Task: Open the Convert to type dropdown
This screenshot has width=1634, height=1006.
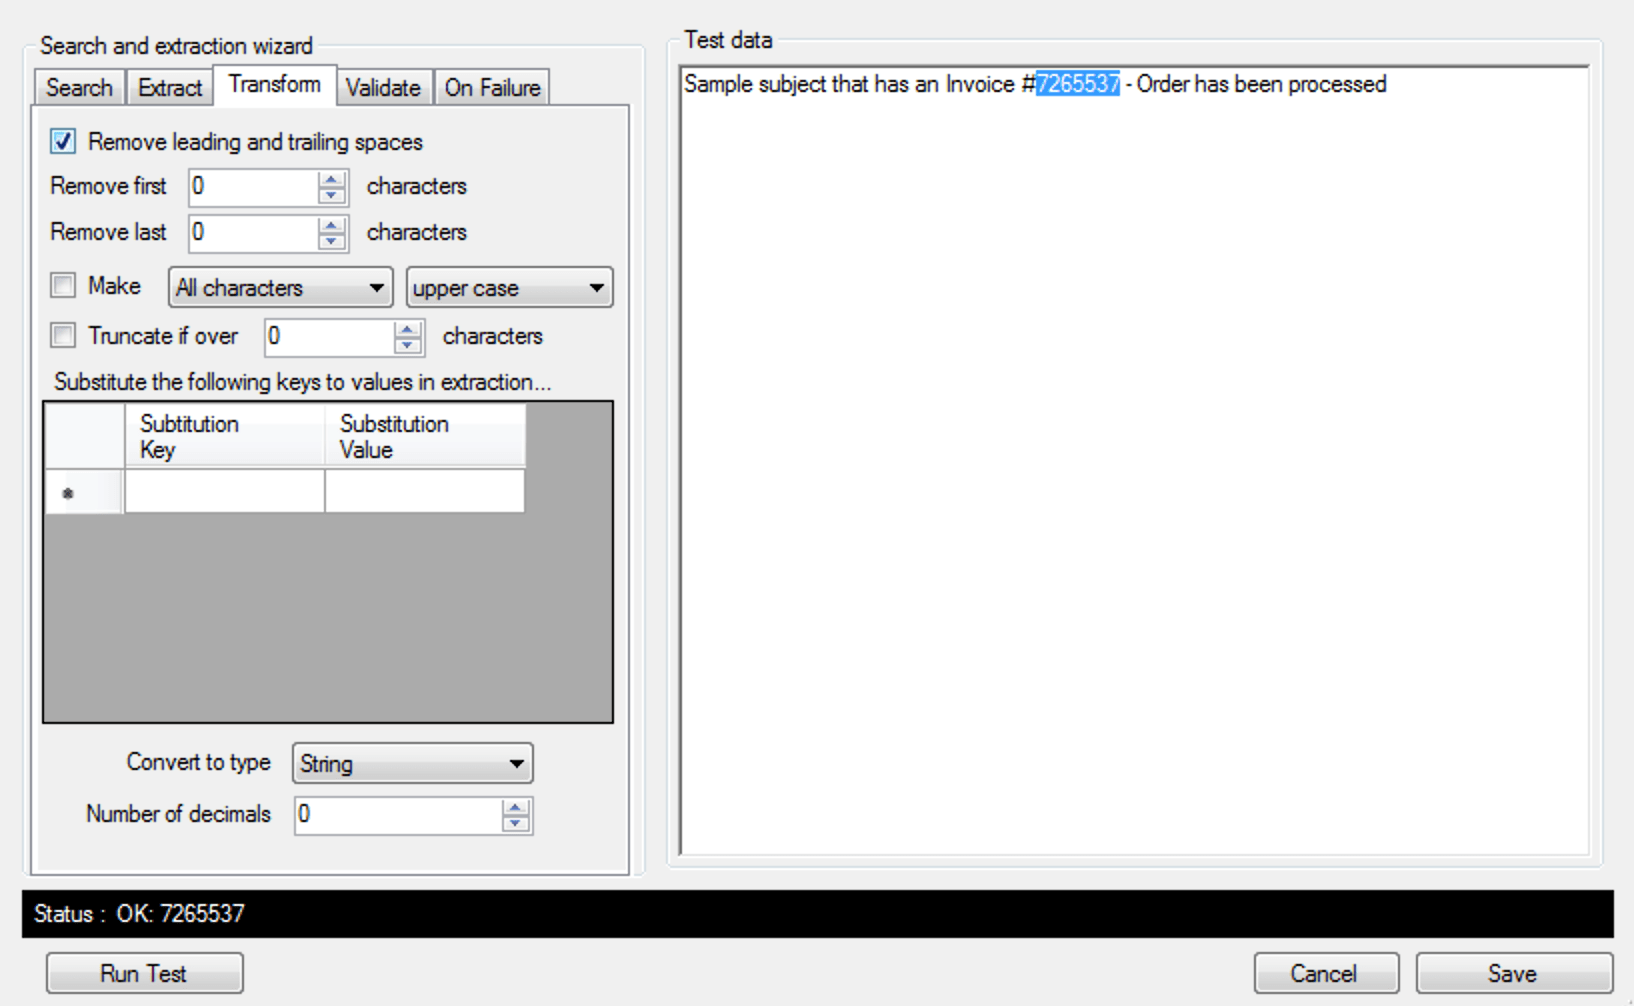Action: [x=517, y=763]
